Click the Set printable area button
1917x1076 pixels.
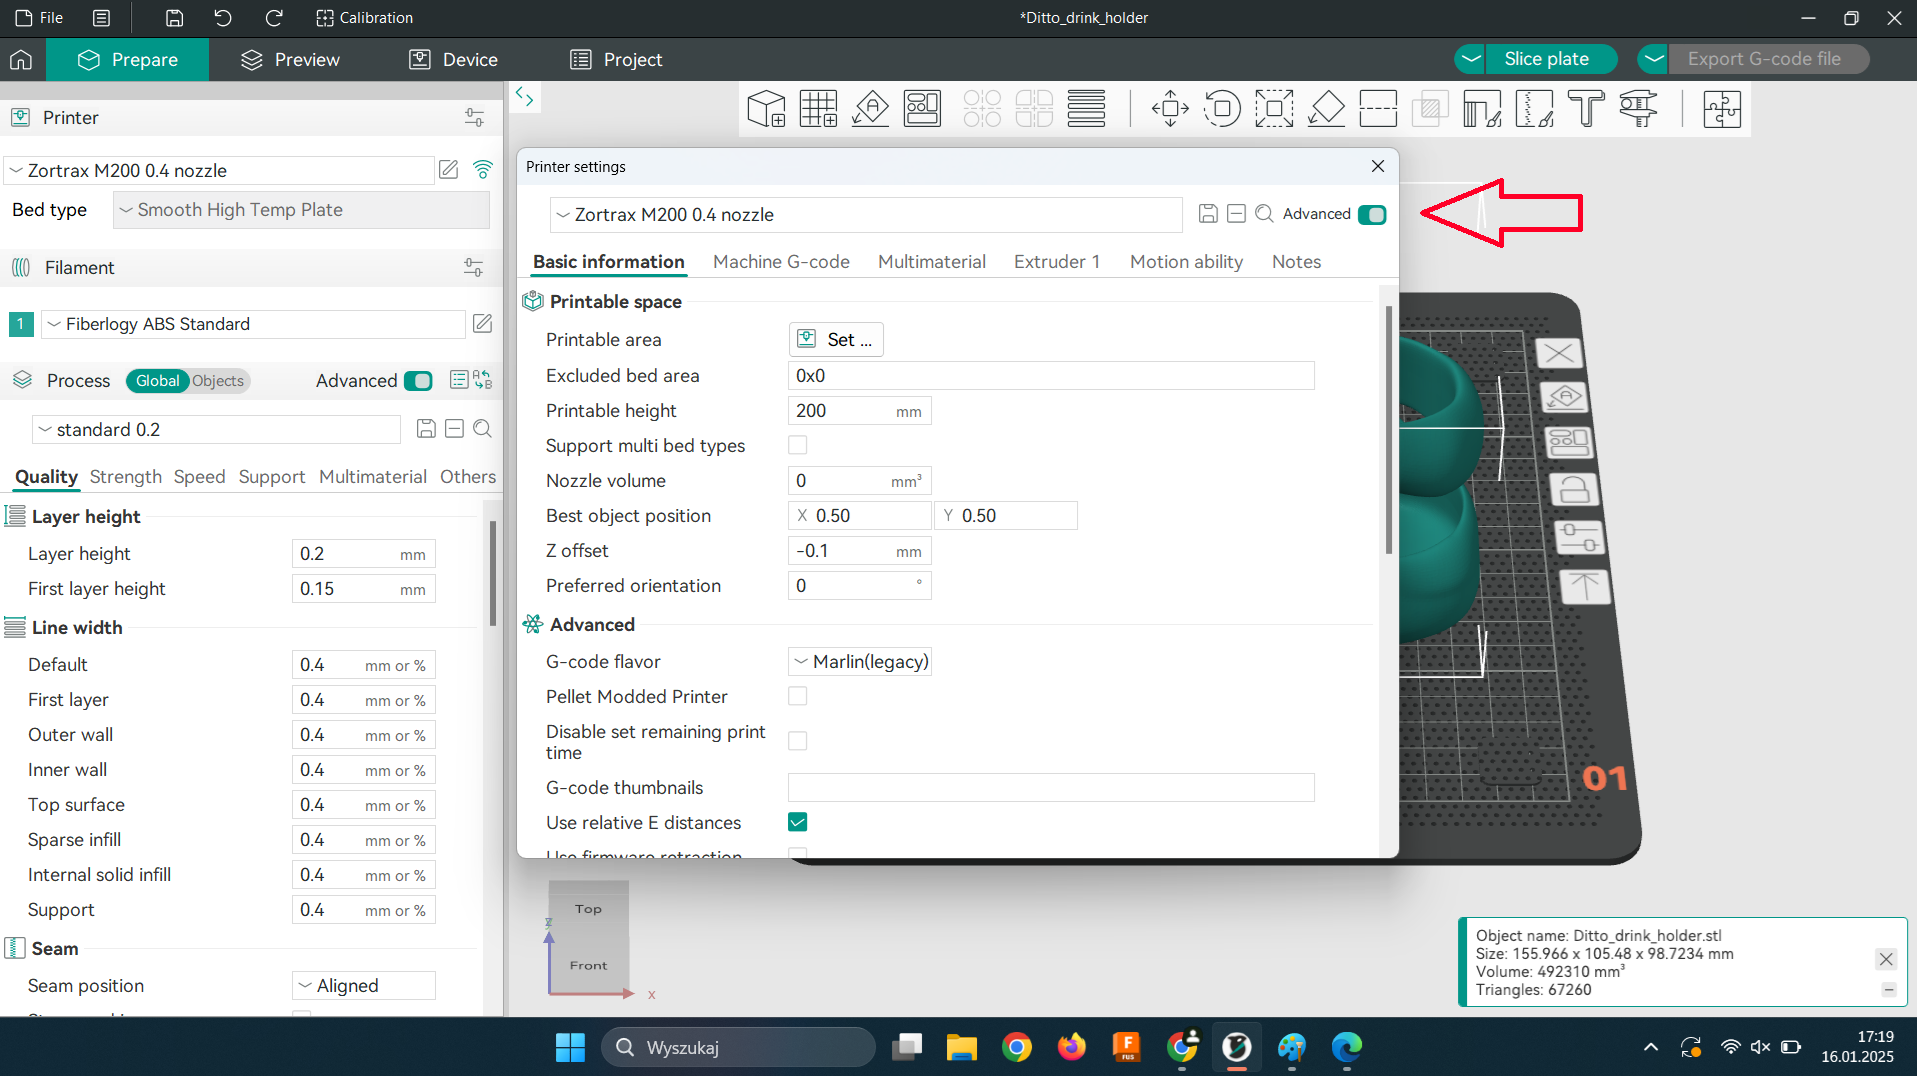pos(836,340)
